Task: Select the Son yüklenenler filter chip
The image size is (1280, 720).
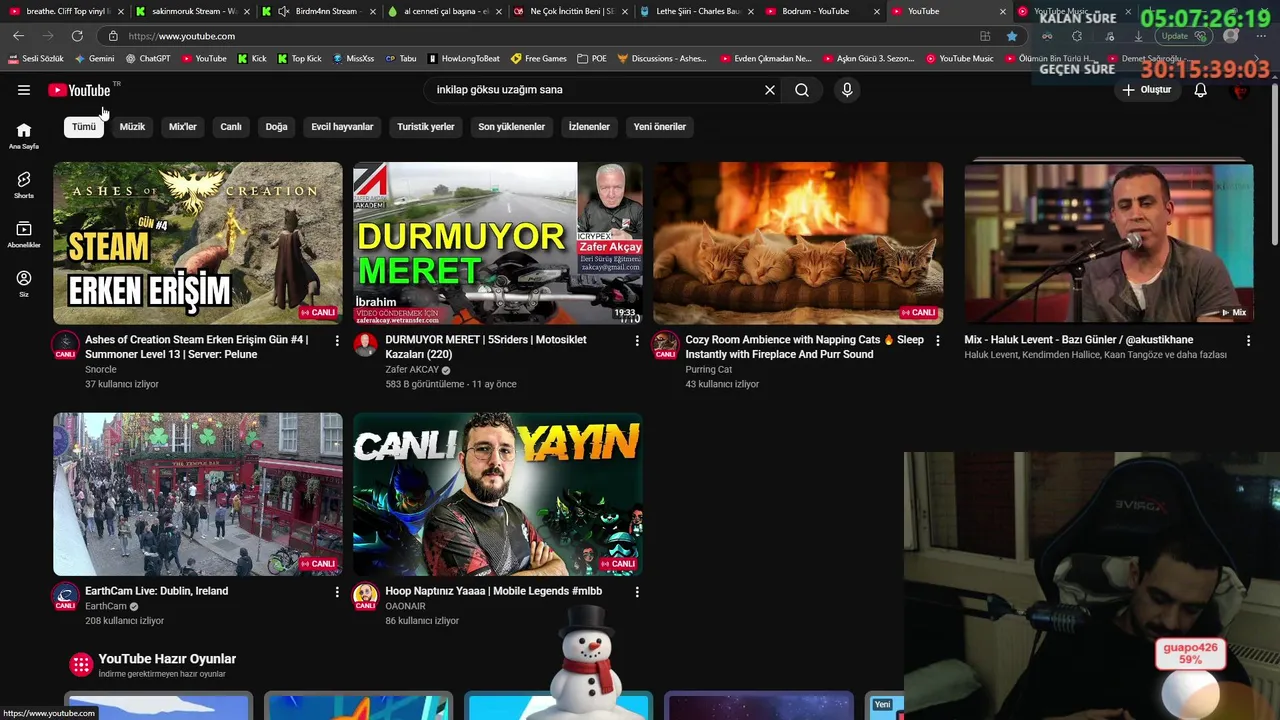Action: coord(511,127)
